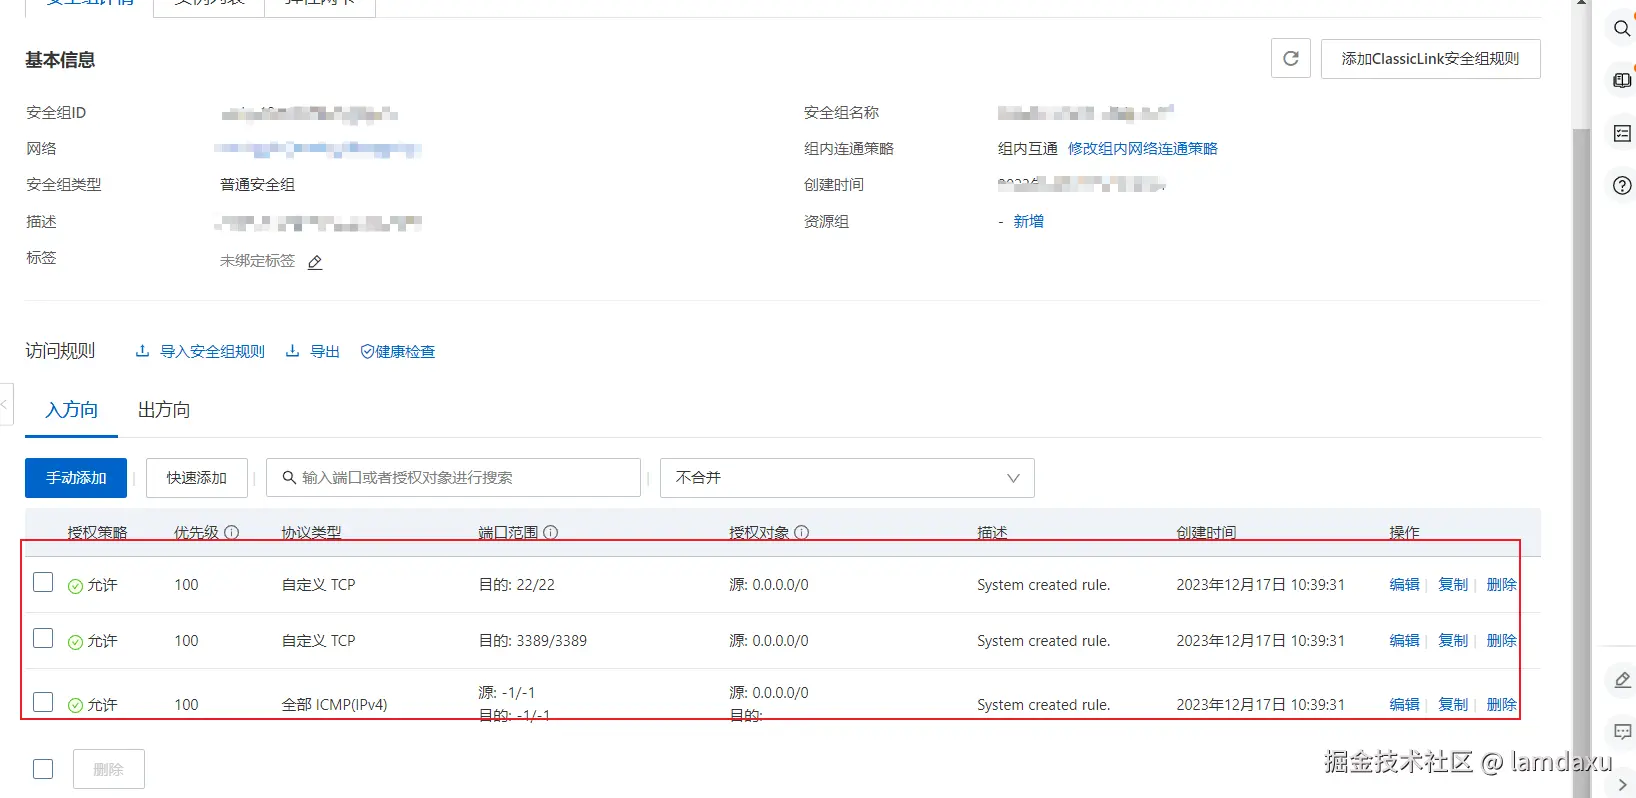Copy the ICMP(IPv4) rule

[1453, 704]
